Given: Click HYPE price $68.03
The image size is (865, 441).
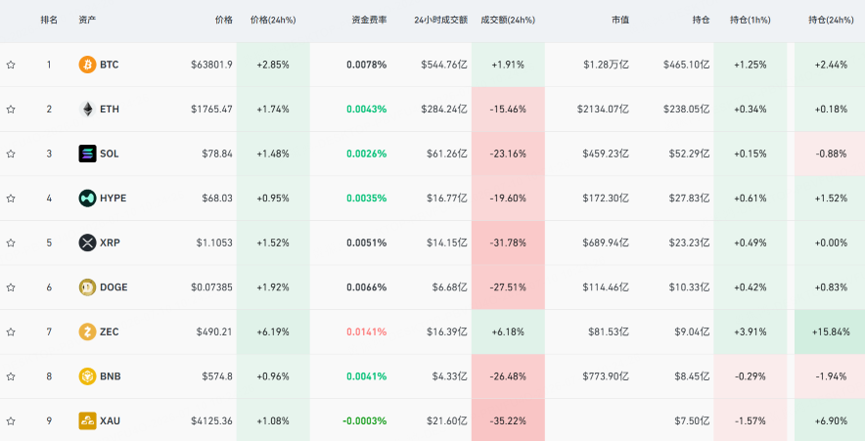Looking at the screenshot, I should 217,198.
